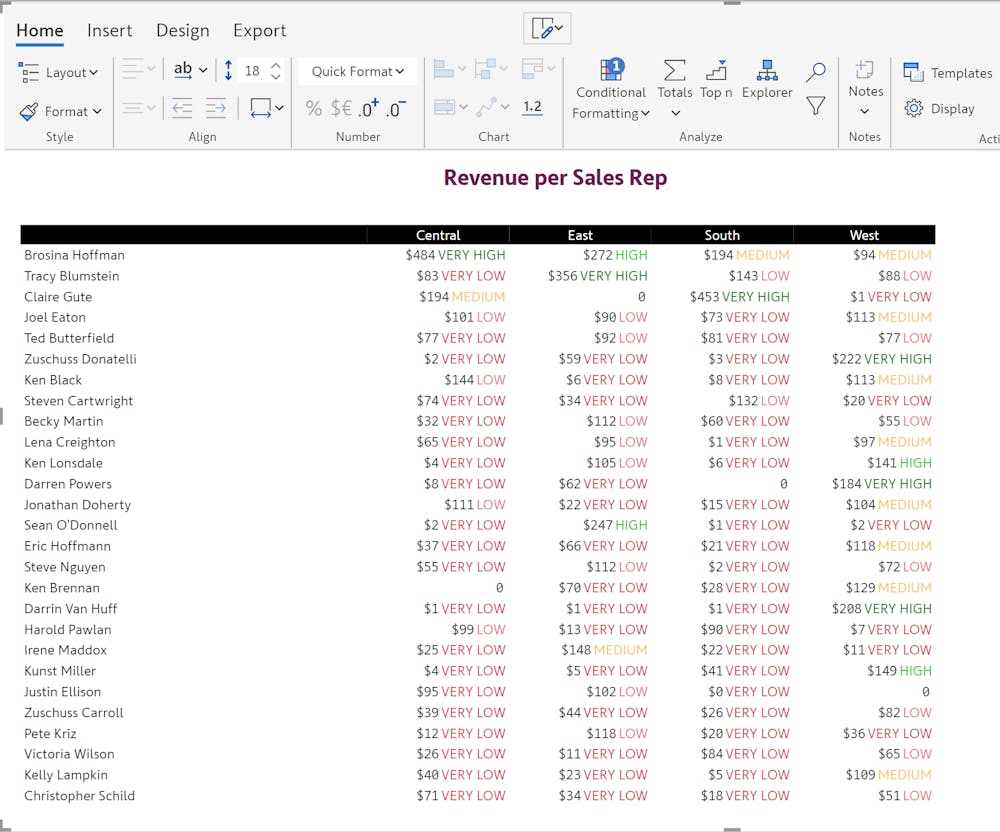This screenshot has height=832, width=1000.
Task: Click the $148 MEDIUM East cell
Action: tap(604, 650)
